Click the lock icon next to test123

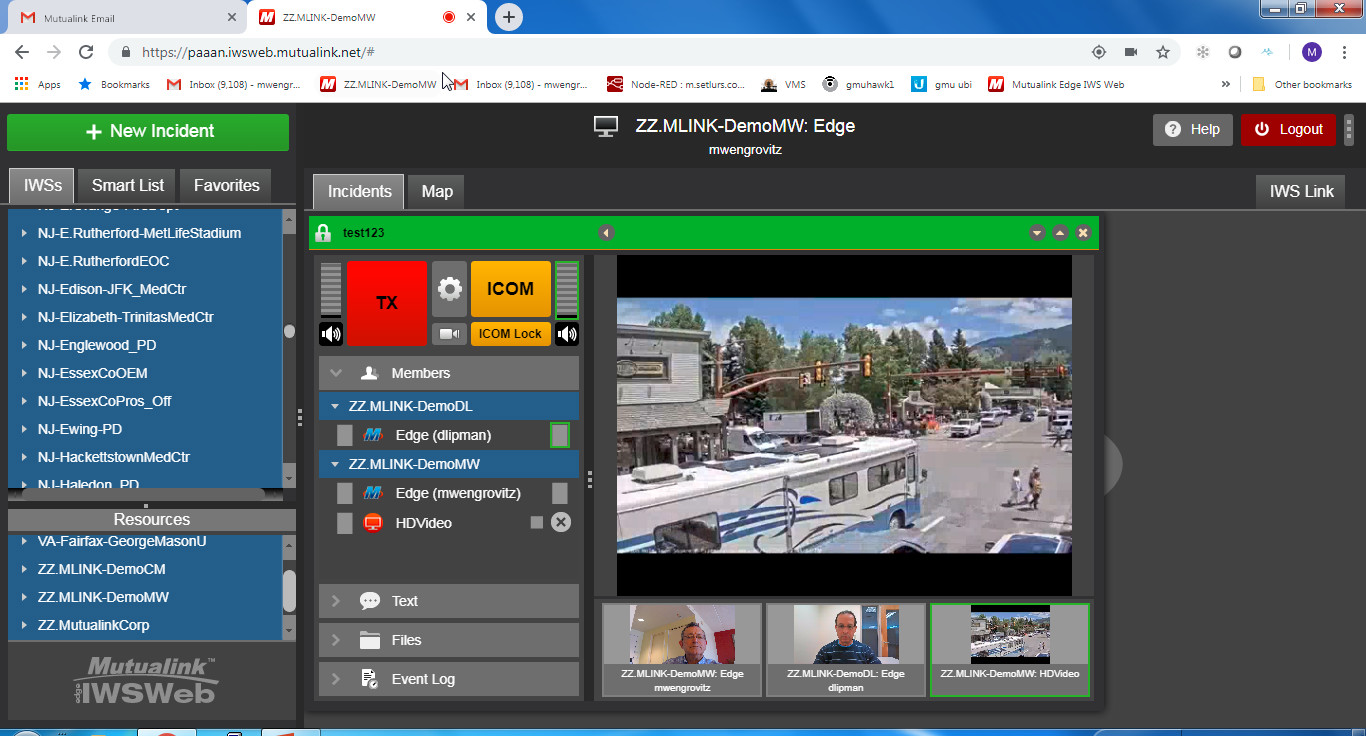point(323,233)
